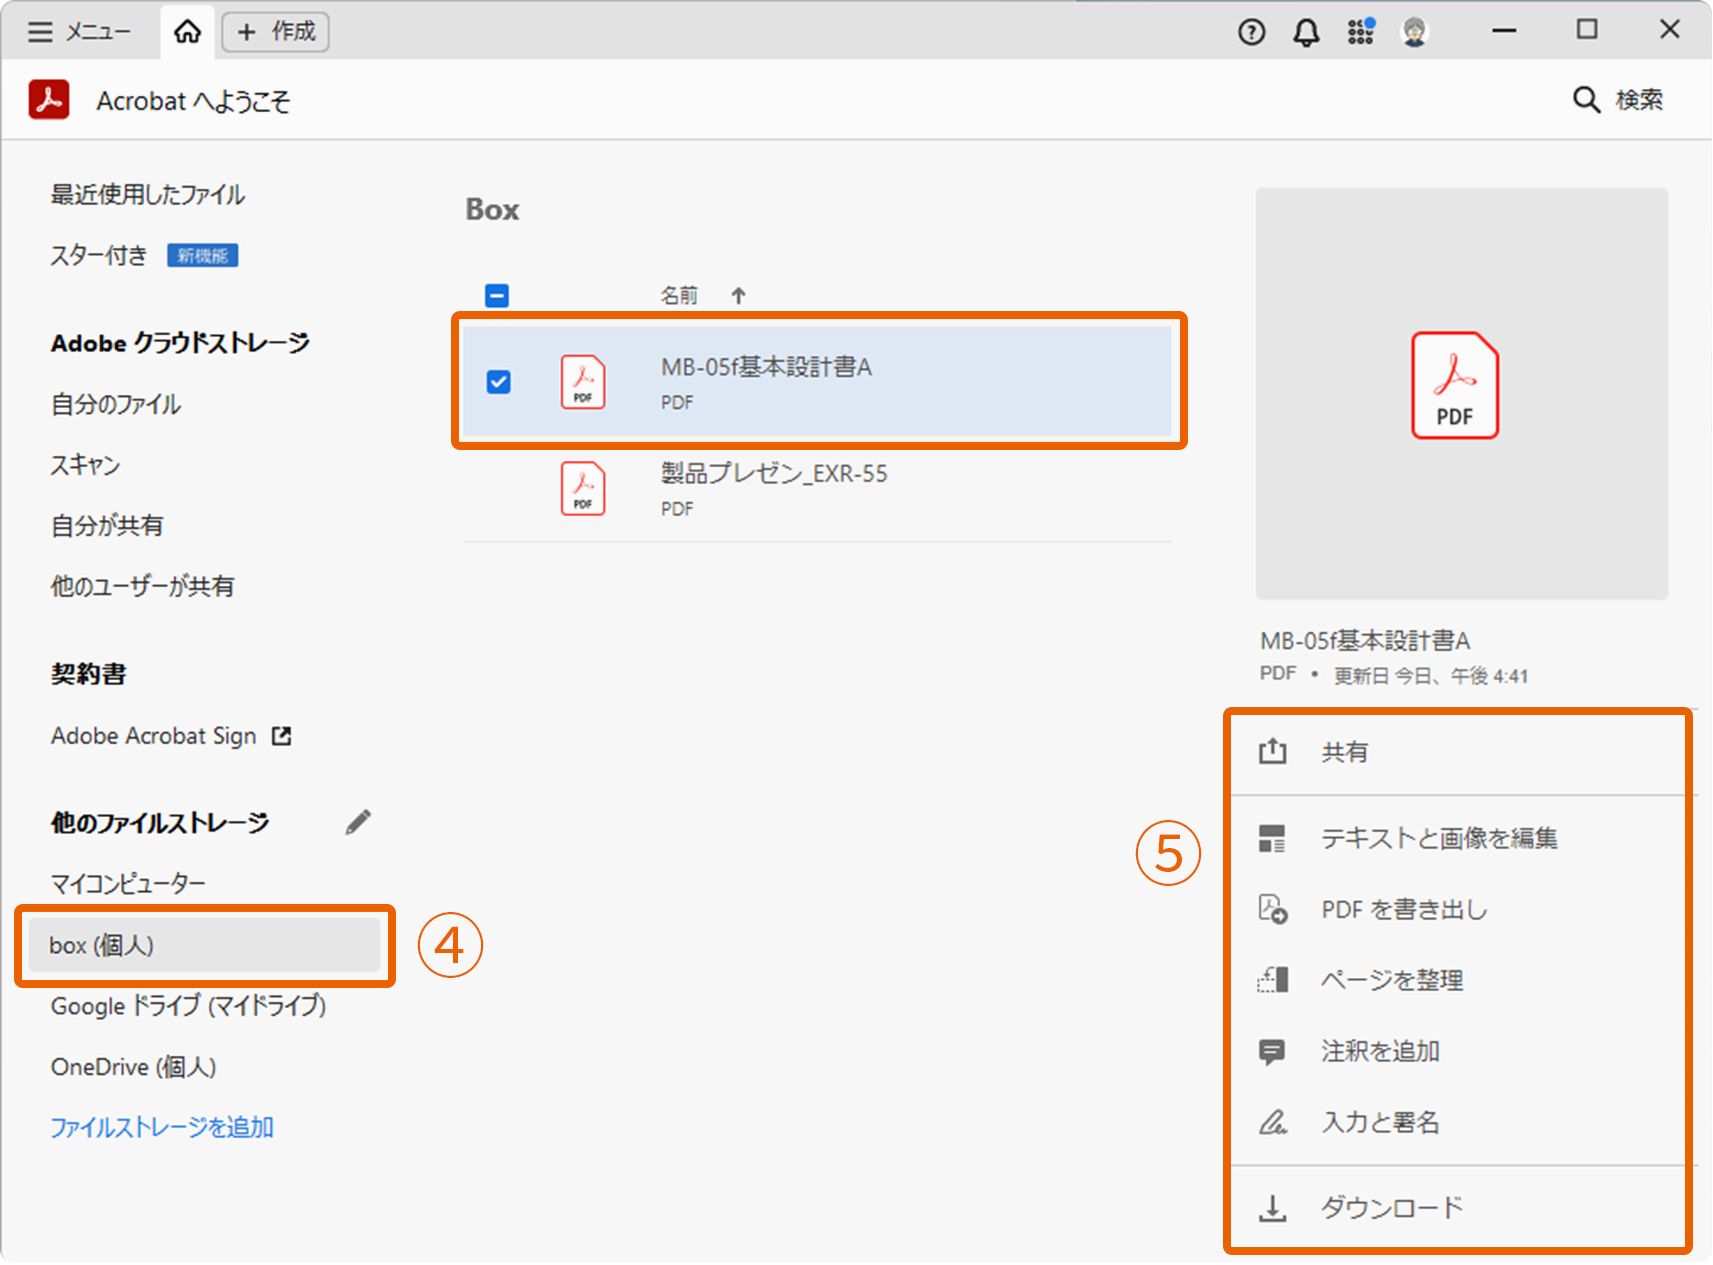Click the 検索 search magnifier
The image size is (1713, 1265).
click(1586, 100)
